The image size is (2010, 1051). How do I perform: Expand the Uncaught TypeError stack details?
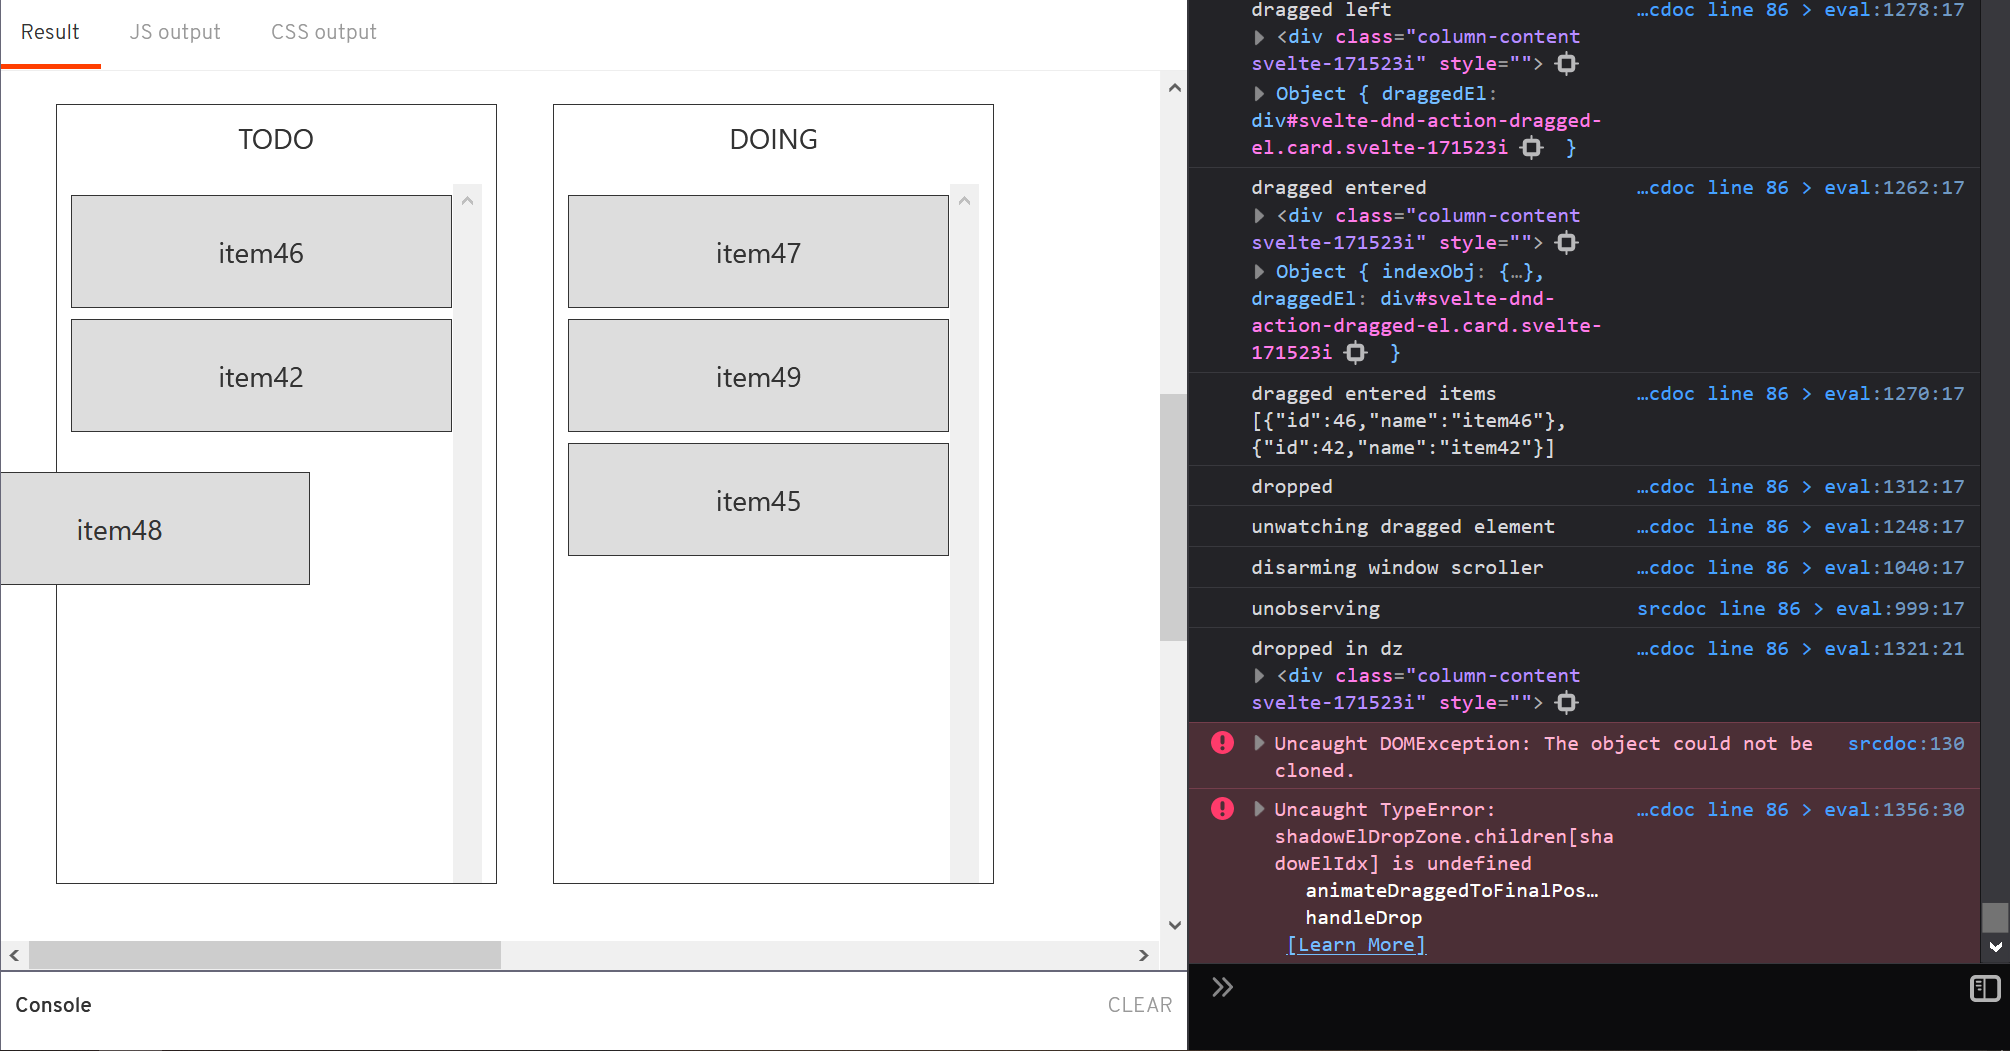[x=1259, y=809]
